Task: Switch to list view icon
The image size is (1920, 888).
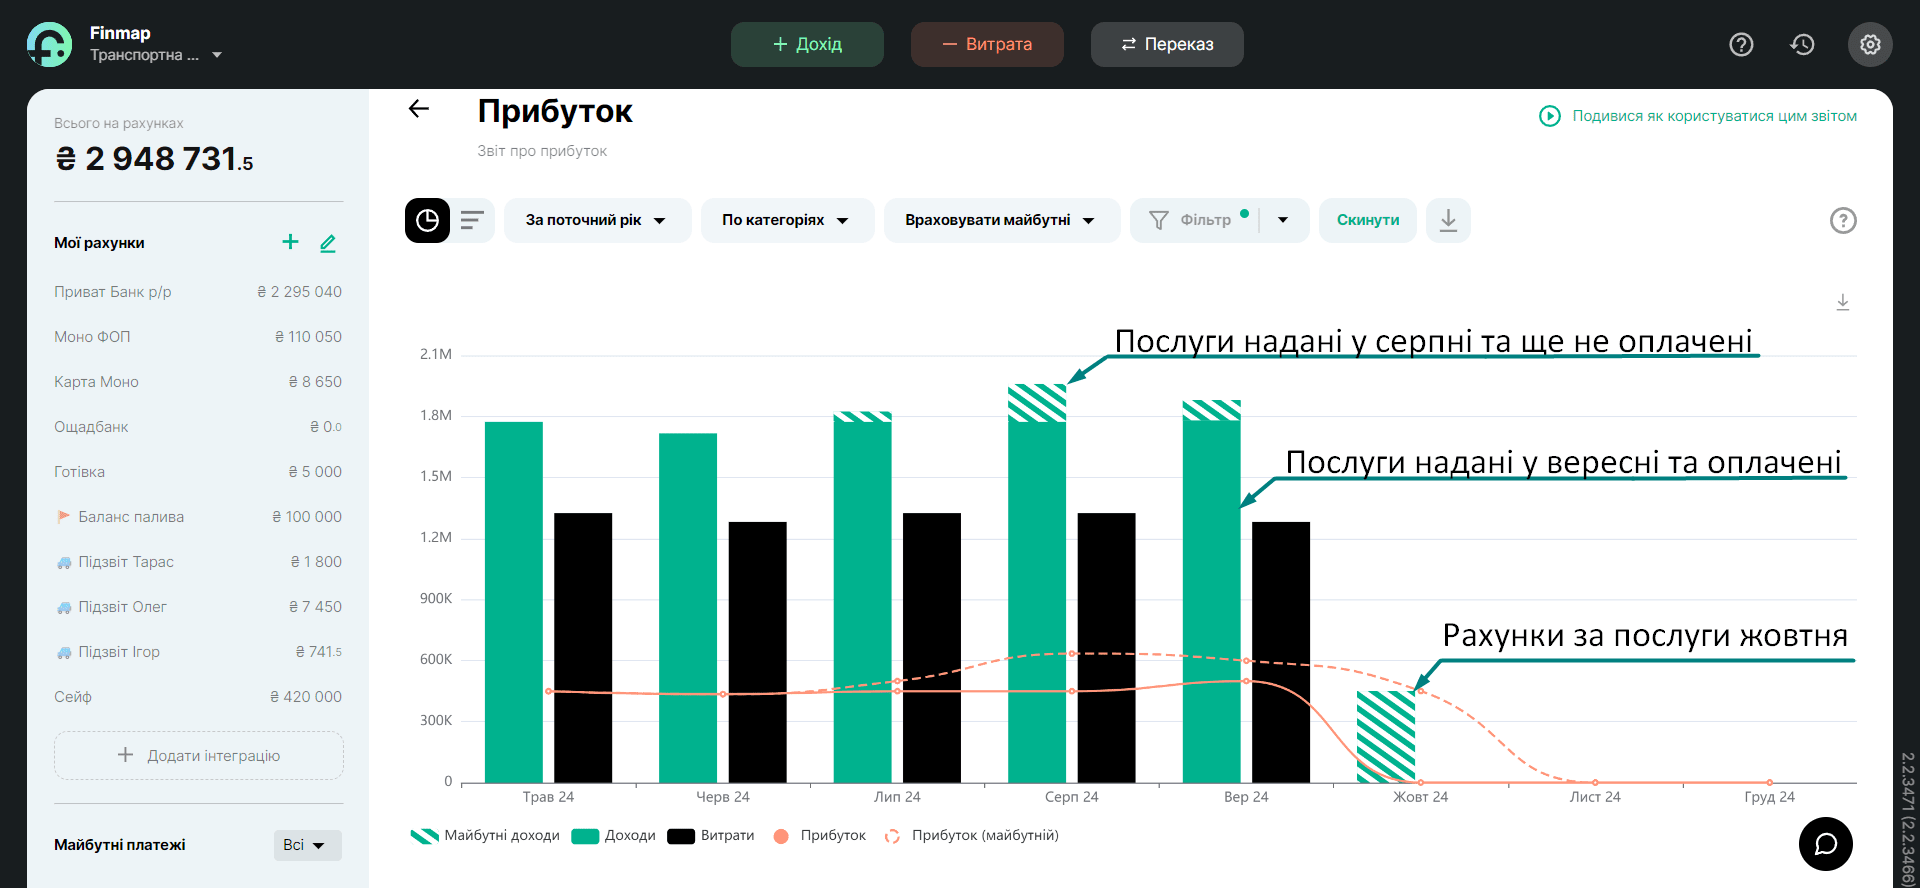Action: tap(472, 220)
